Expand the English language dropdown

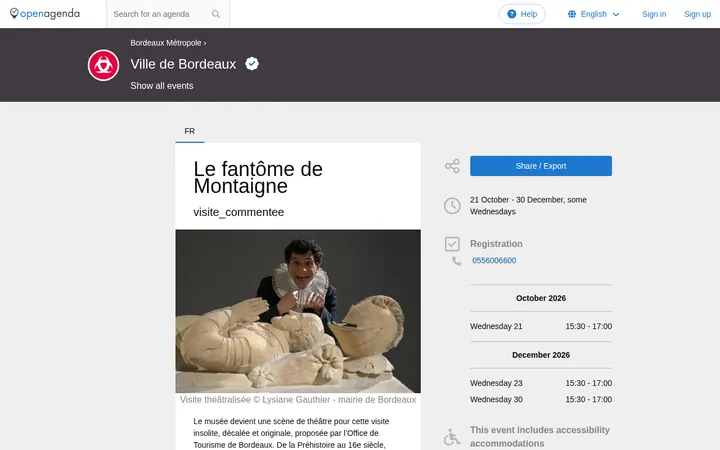coord(594,14)
